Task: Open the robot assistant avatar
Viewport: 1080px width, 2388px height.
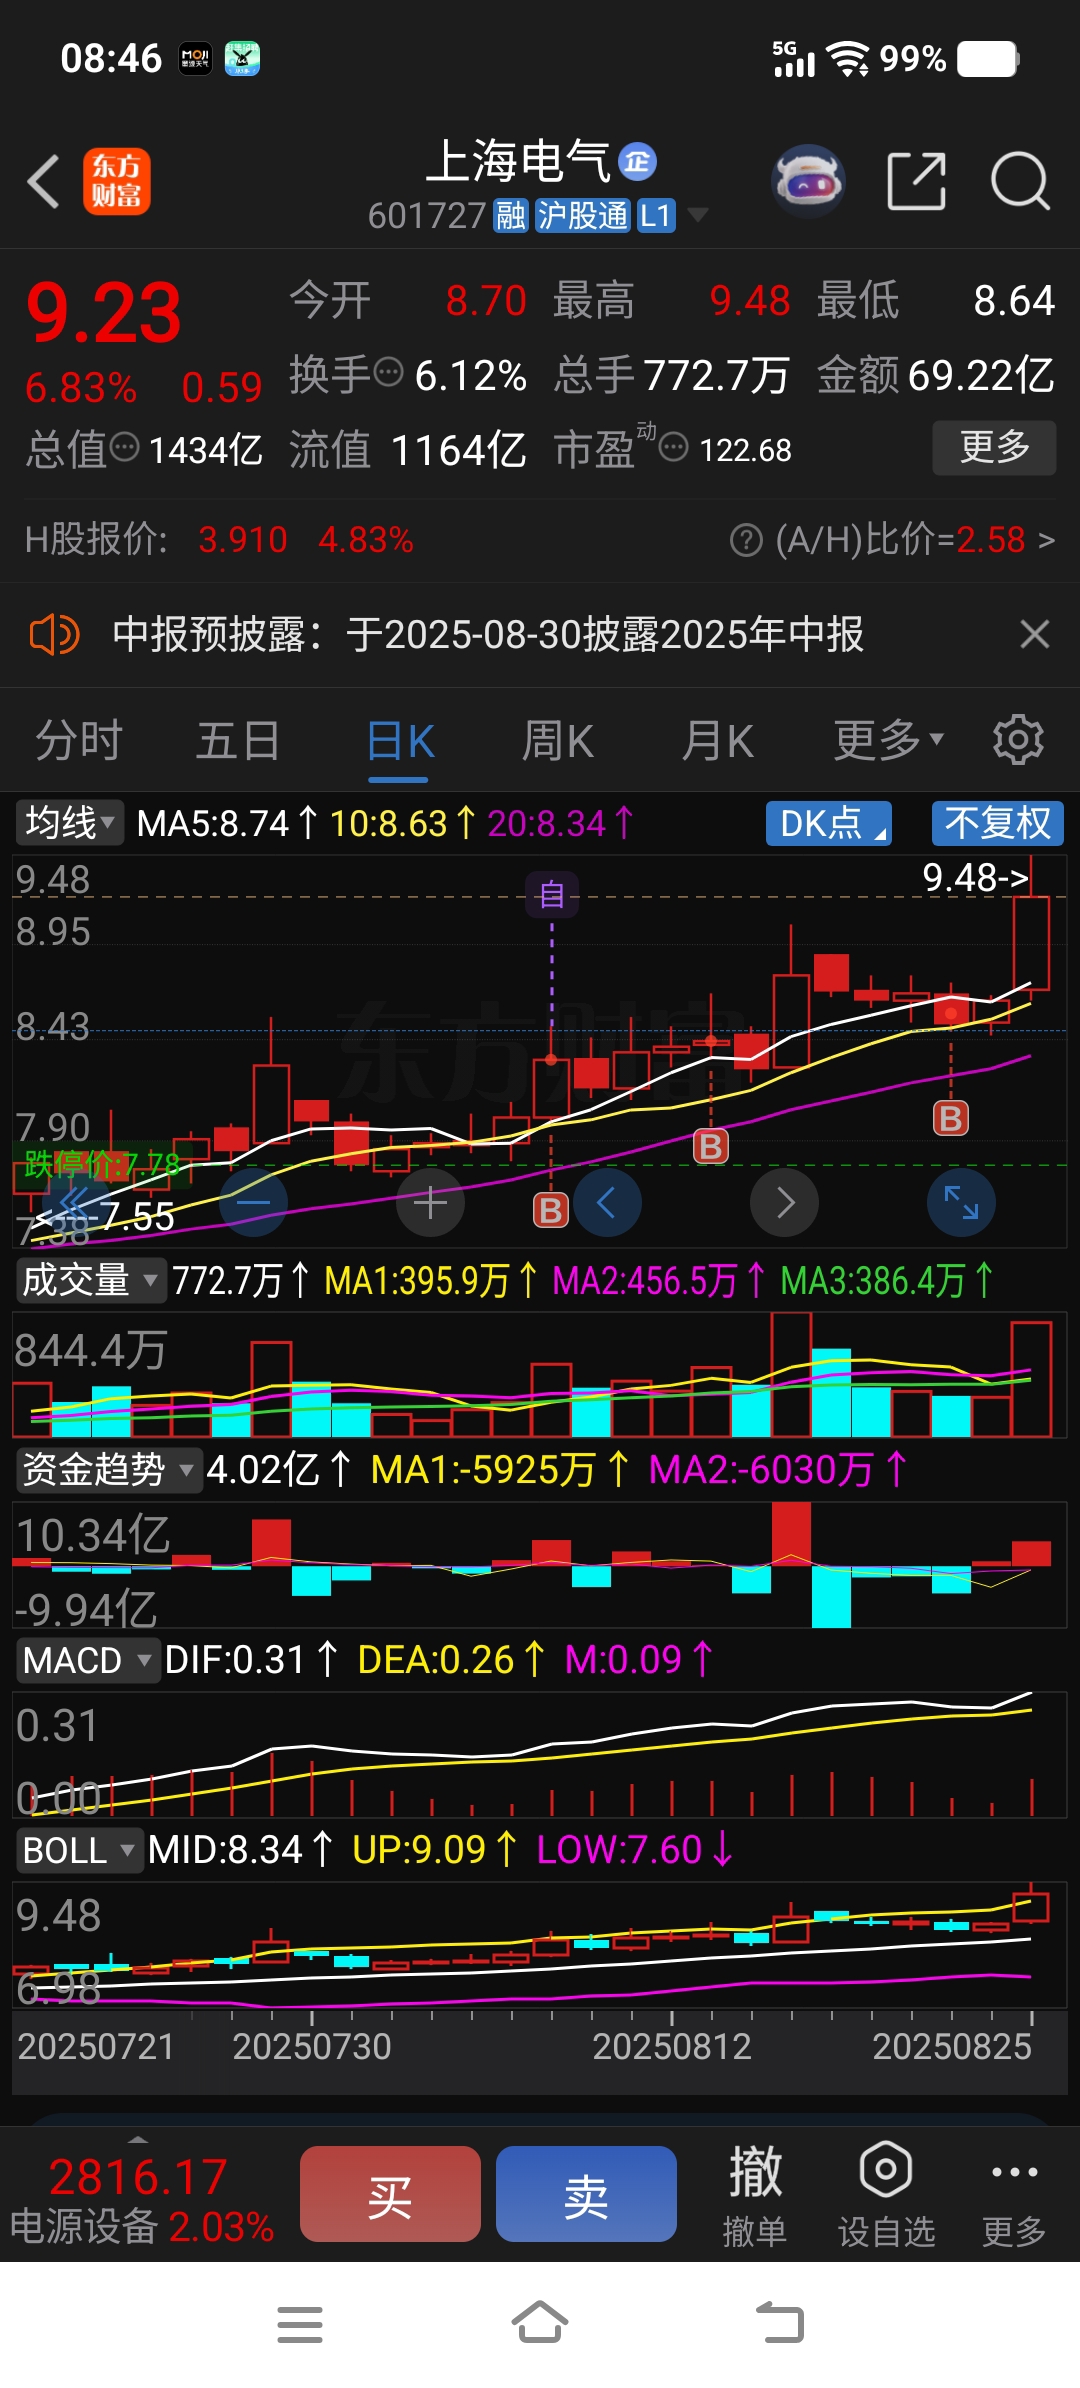Action: tap(808, 181)
